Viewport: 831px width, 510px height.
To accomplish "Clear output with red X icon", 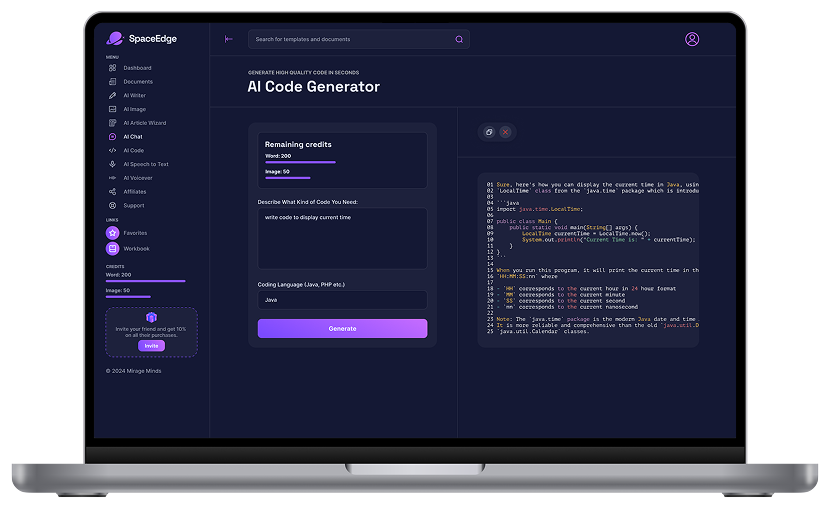I will [505, 132].
